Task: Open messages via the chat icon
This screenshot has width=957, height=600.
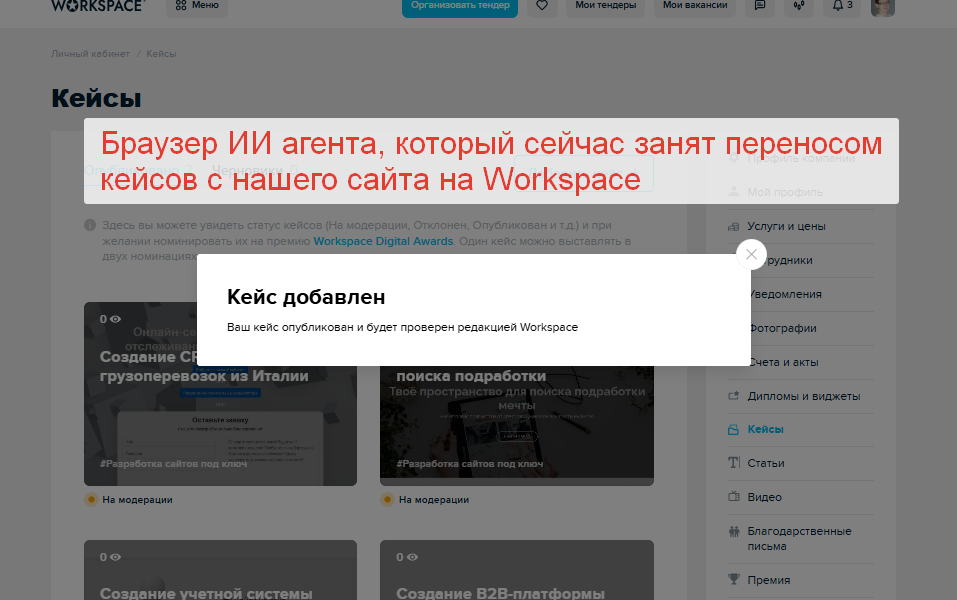Action: pos(760,5)
